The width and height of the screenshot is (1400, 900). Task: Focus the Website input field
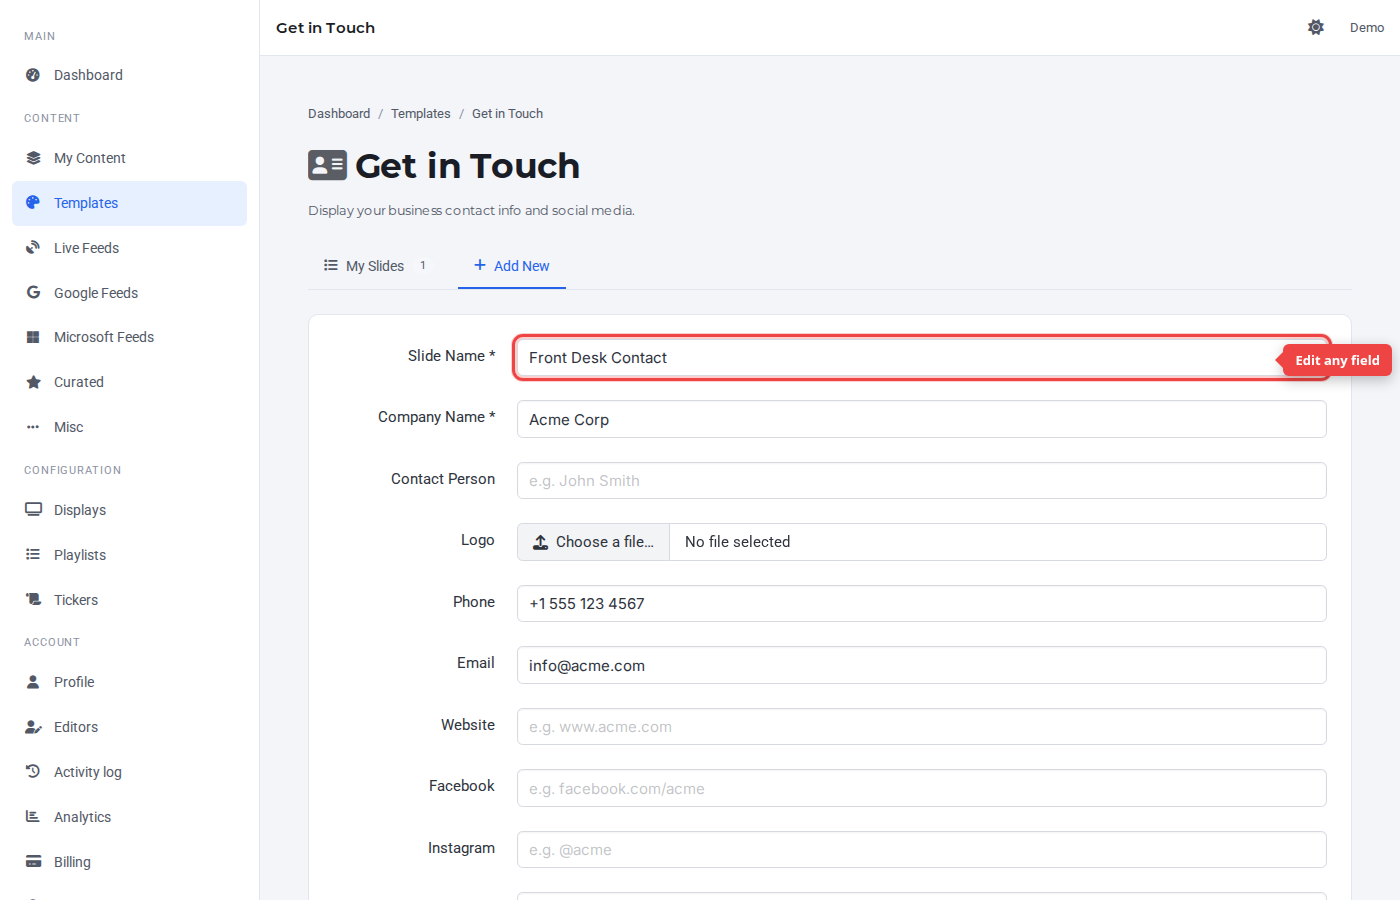pyautogui.click(x=922, y=727)
